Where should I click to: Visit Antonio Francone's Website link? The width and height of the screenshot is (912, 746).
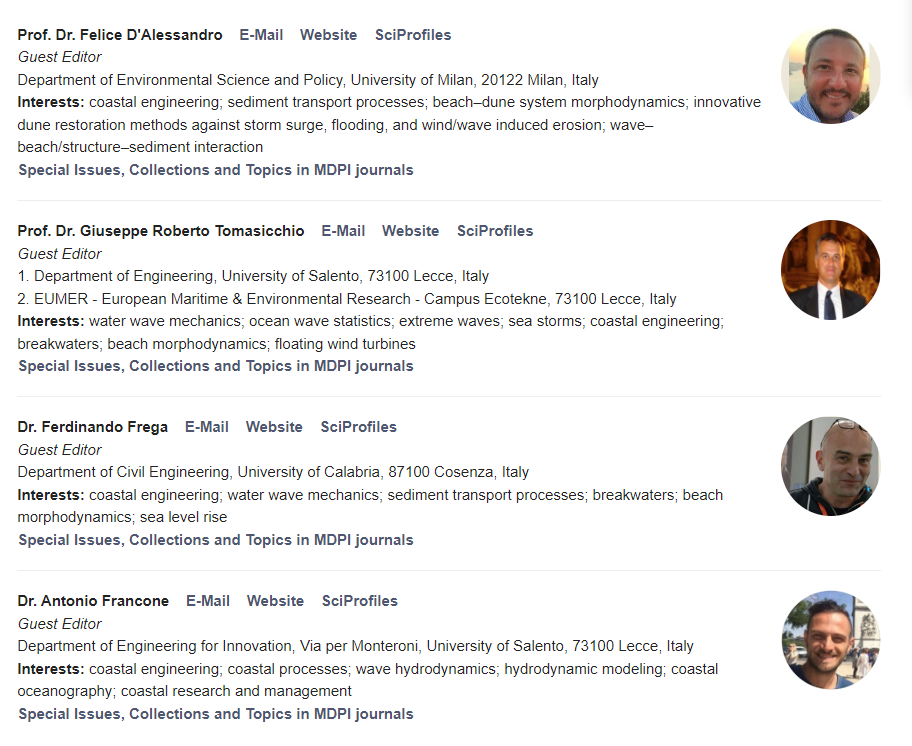click(x=275, y=601)
